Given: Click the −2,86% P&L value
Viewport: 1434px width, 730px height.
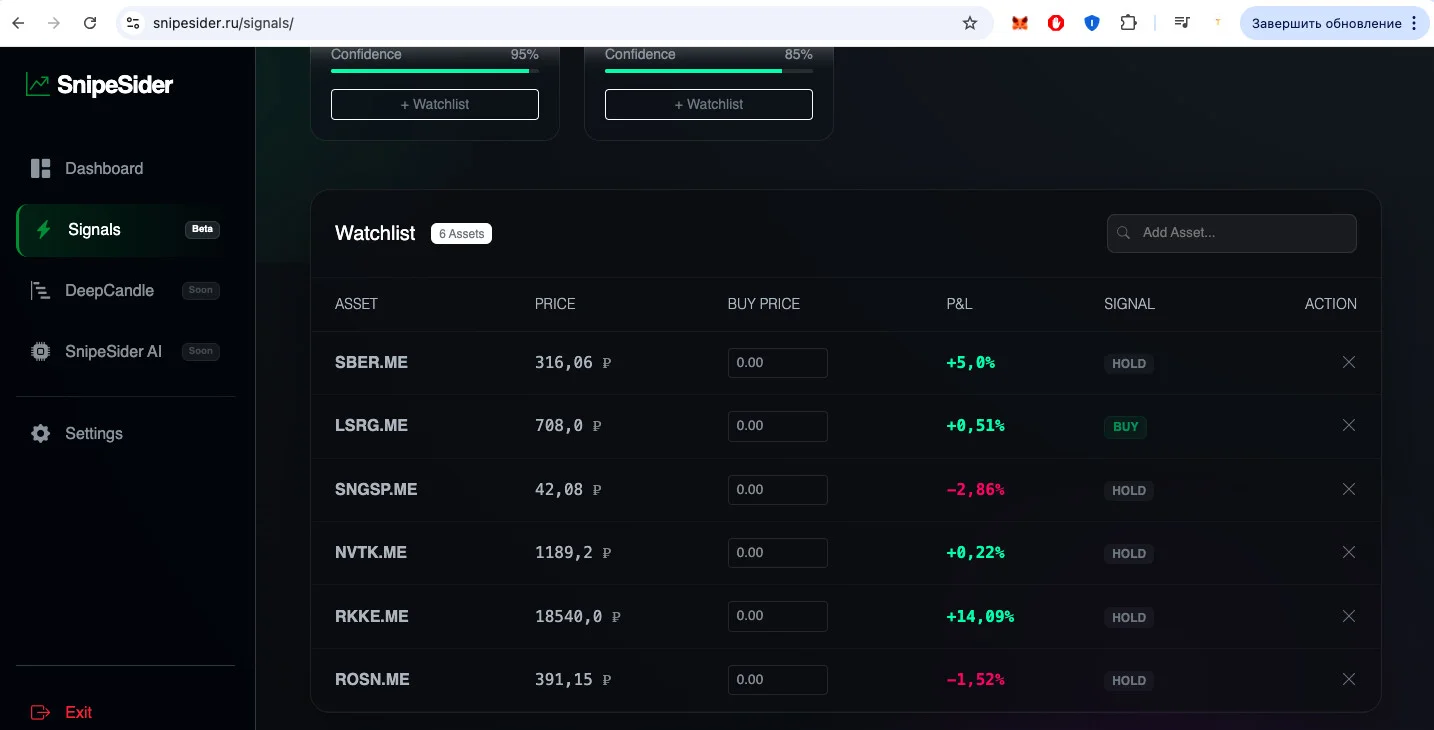Looking at the screenshot, I should point(975,489).
